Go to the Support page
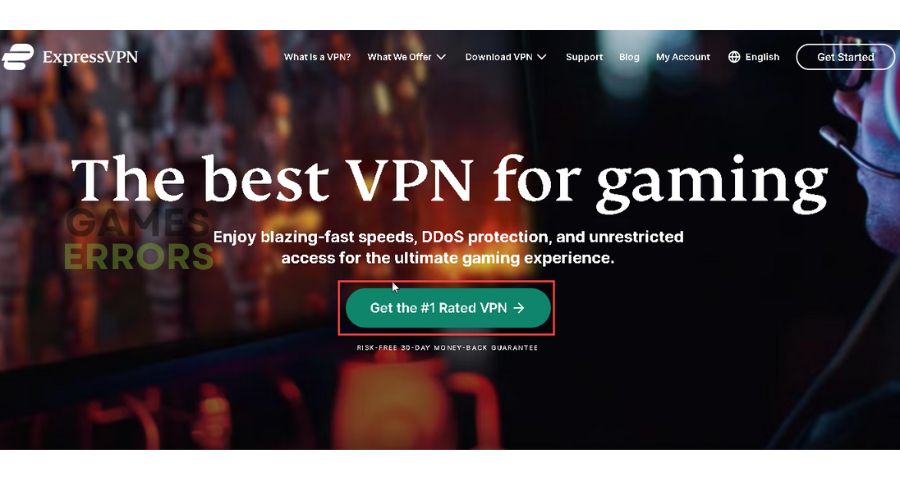This screenshot has height=500, width=900. [584, 57]
